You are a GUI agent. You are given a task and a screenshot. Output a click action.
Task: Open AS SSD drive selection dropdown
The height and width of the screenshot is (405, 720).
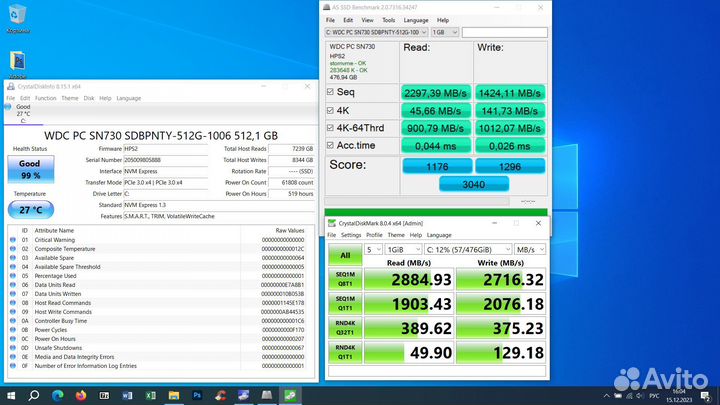tap(376, 32)
